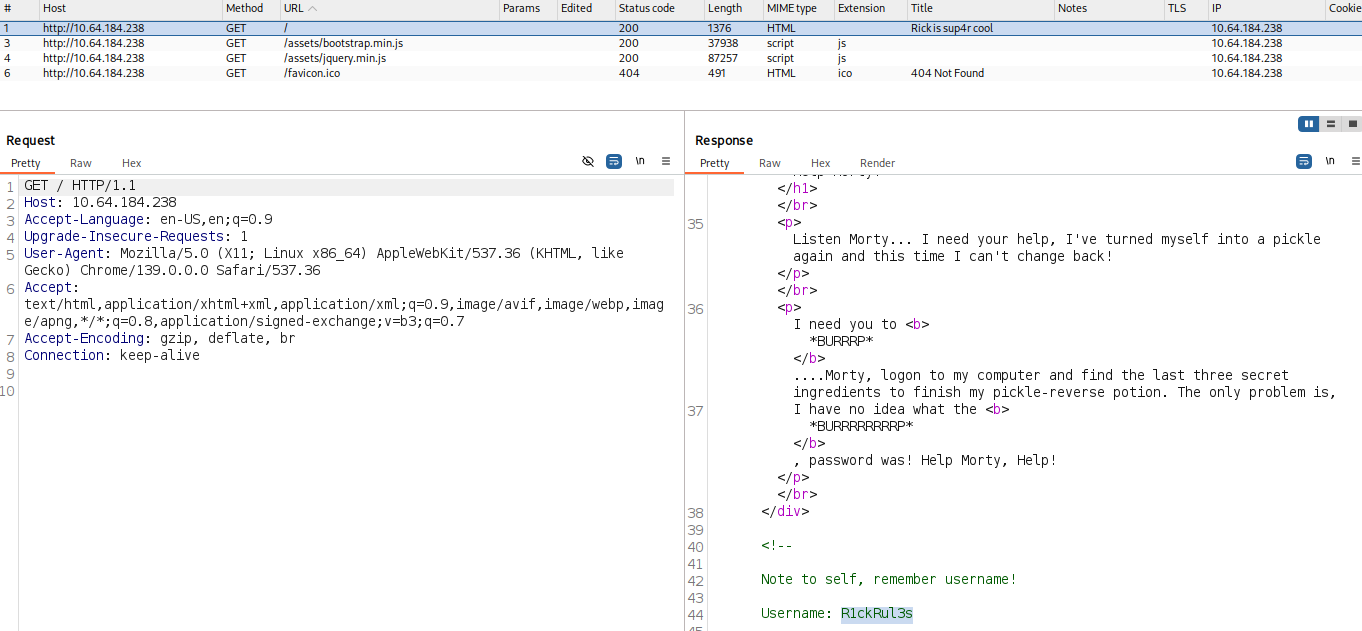Switch to the Render tab in Response

coord(877,163)
